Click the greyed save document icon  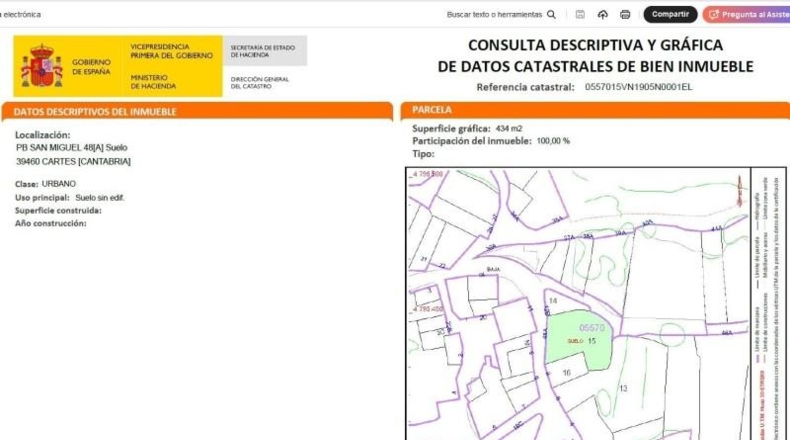tap(580, 15)
